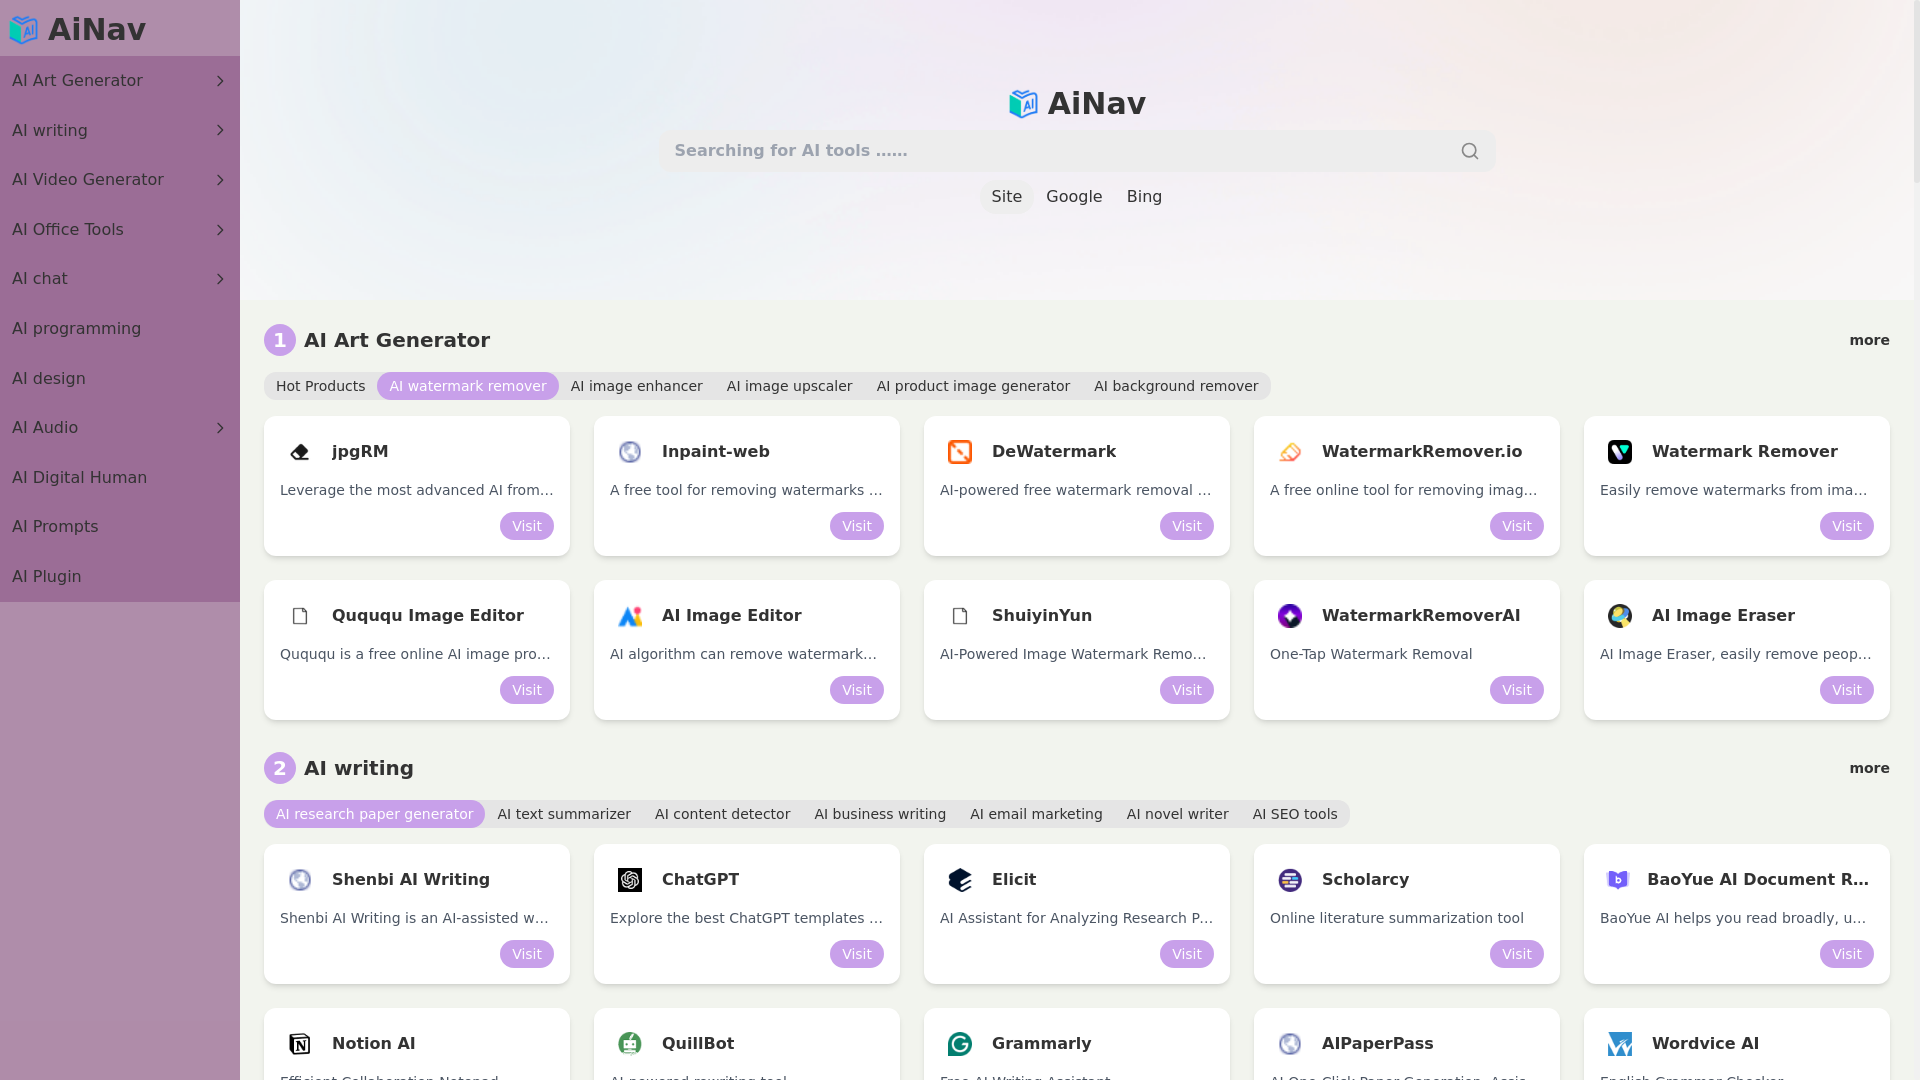
Task: Click the Elicit logo icon
Action: (960, 880)
